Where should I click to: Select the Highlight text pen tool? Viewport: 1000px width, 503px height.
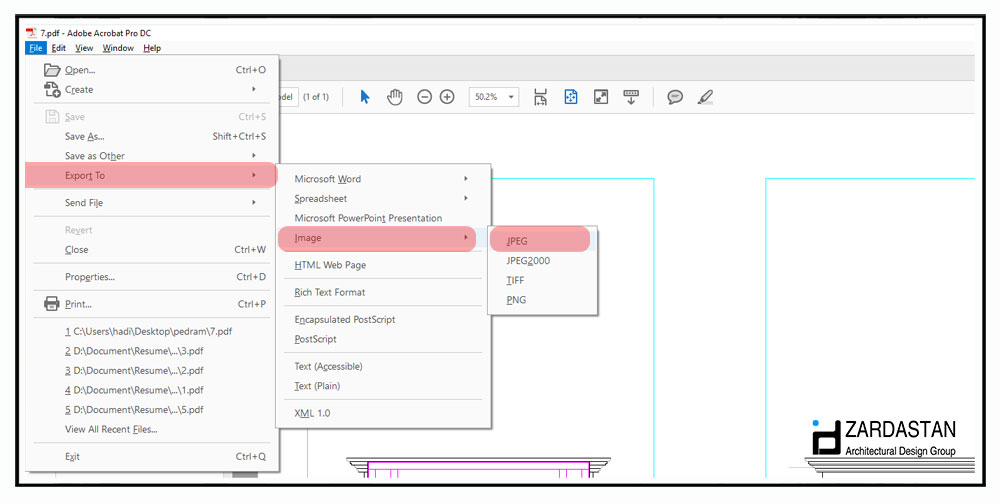[x=705, y=97]
